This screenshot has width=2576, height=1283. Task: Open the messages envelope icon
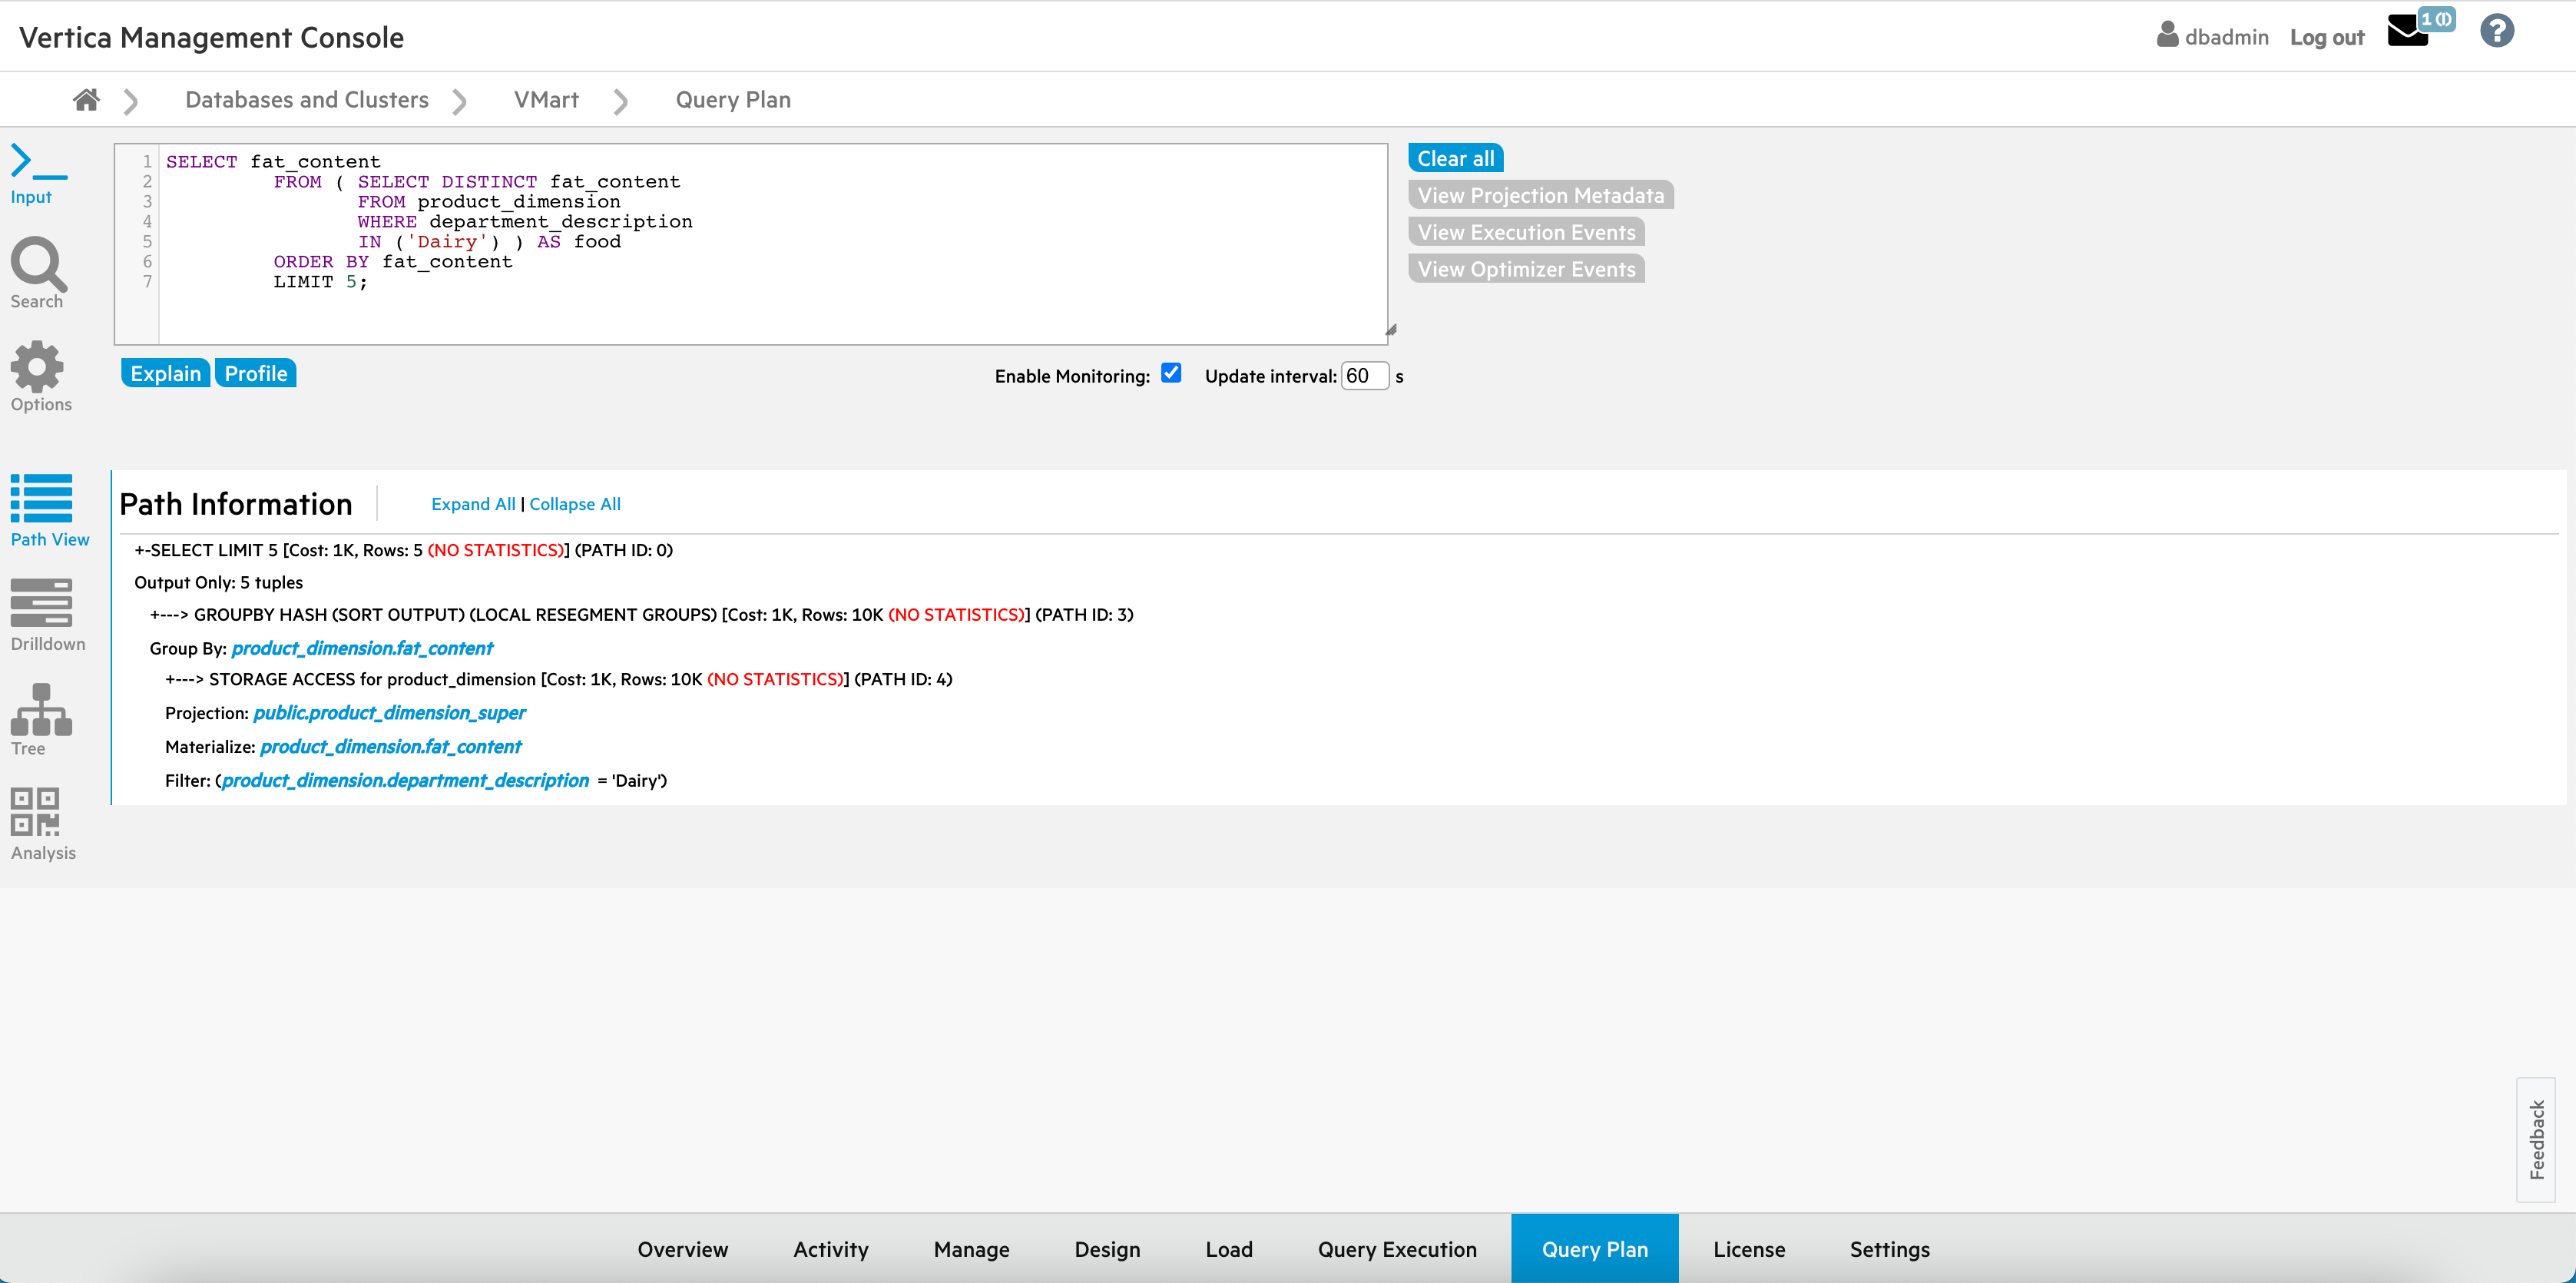click(x=2407, y=32)
